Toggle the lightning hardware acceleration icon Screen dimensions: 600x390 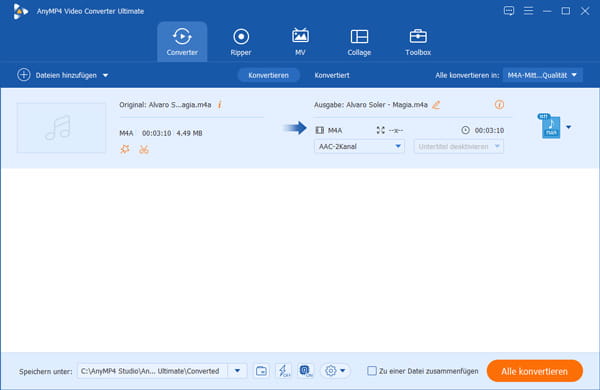284,370
